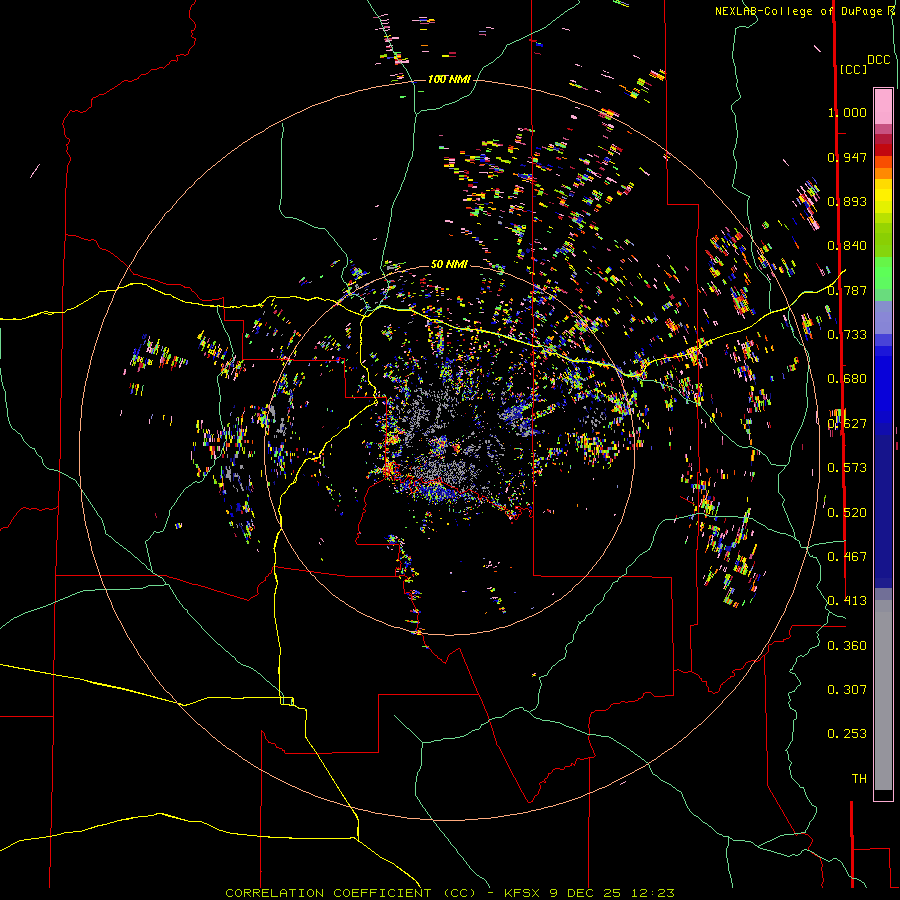
Task: Click the bright green color bar segment
Action: (x=883, y=273)
